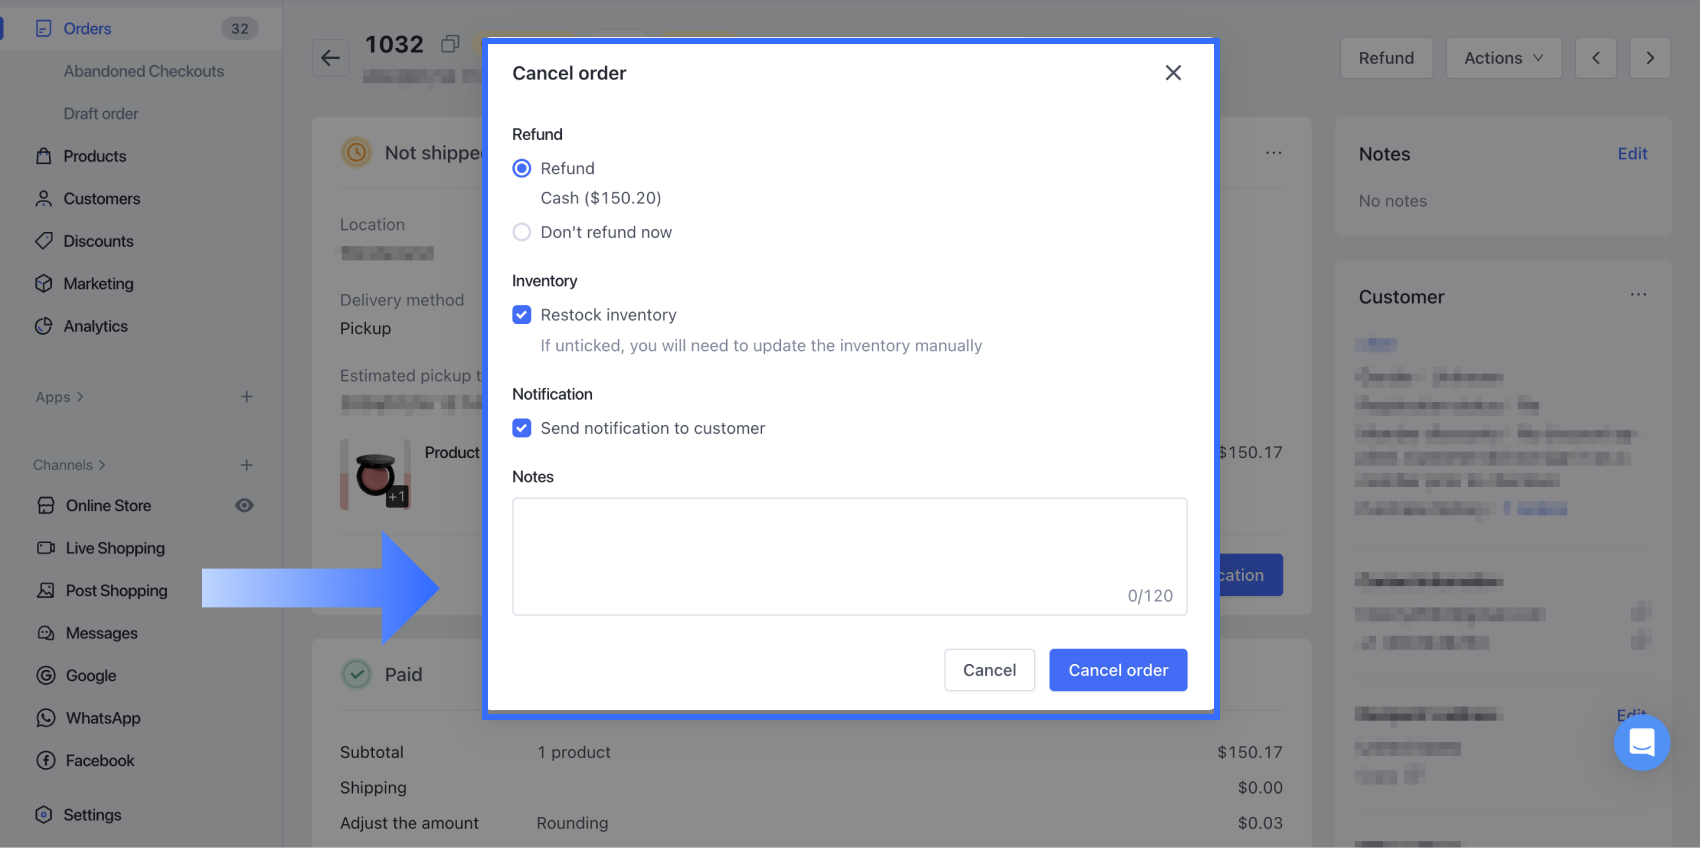Viewport: 1700px width, 848px height.
Task: Toggle Send notification to customer checkbox
Action: pyautogui.click(x=522, y=428)
